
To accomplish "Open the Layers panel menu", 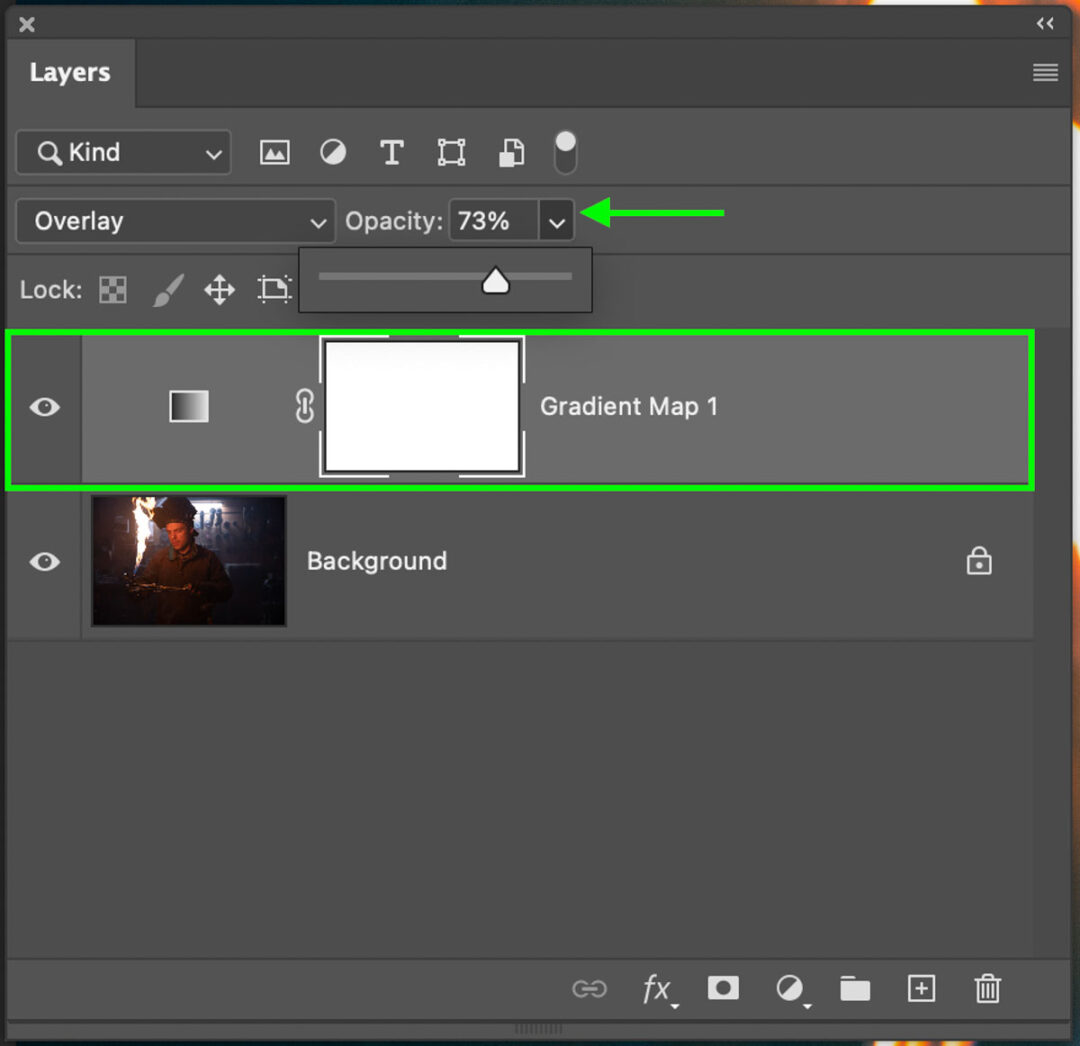I will point(1045,72).
